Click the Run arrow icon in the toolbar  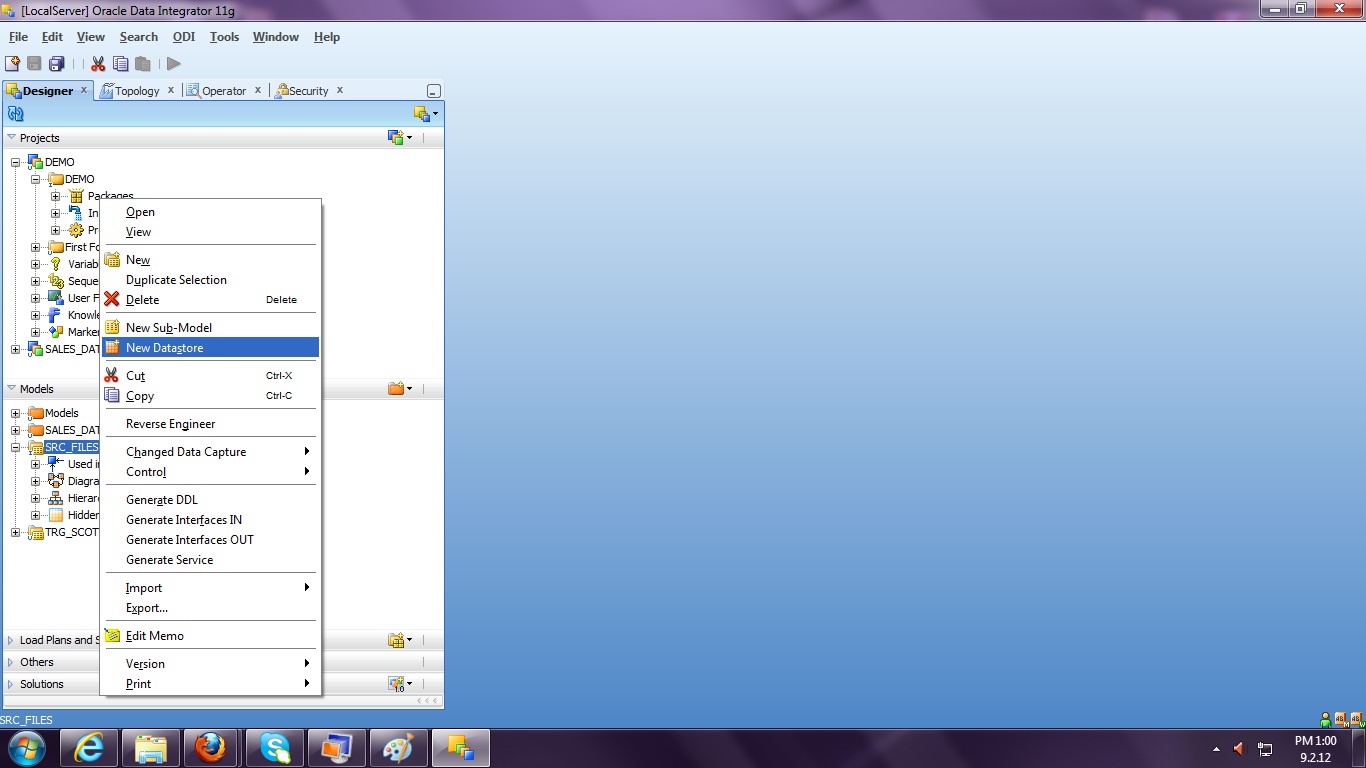174,63
